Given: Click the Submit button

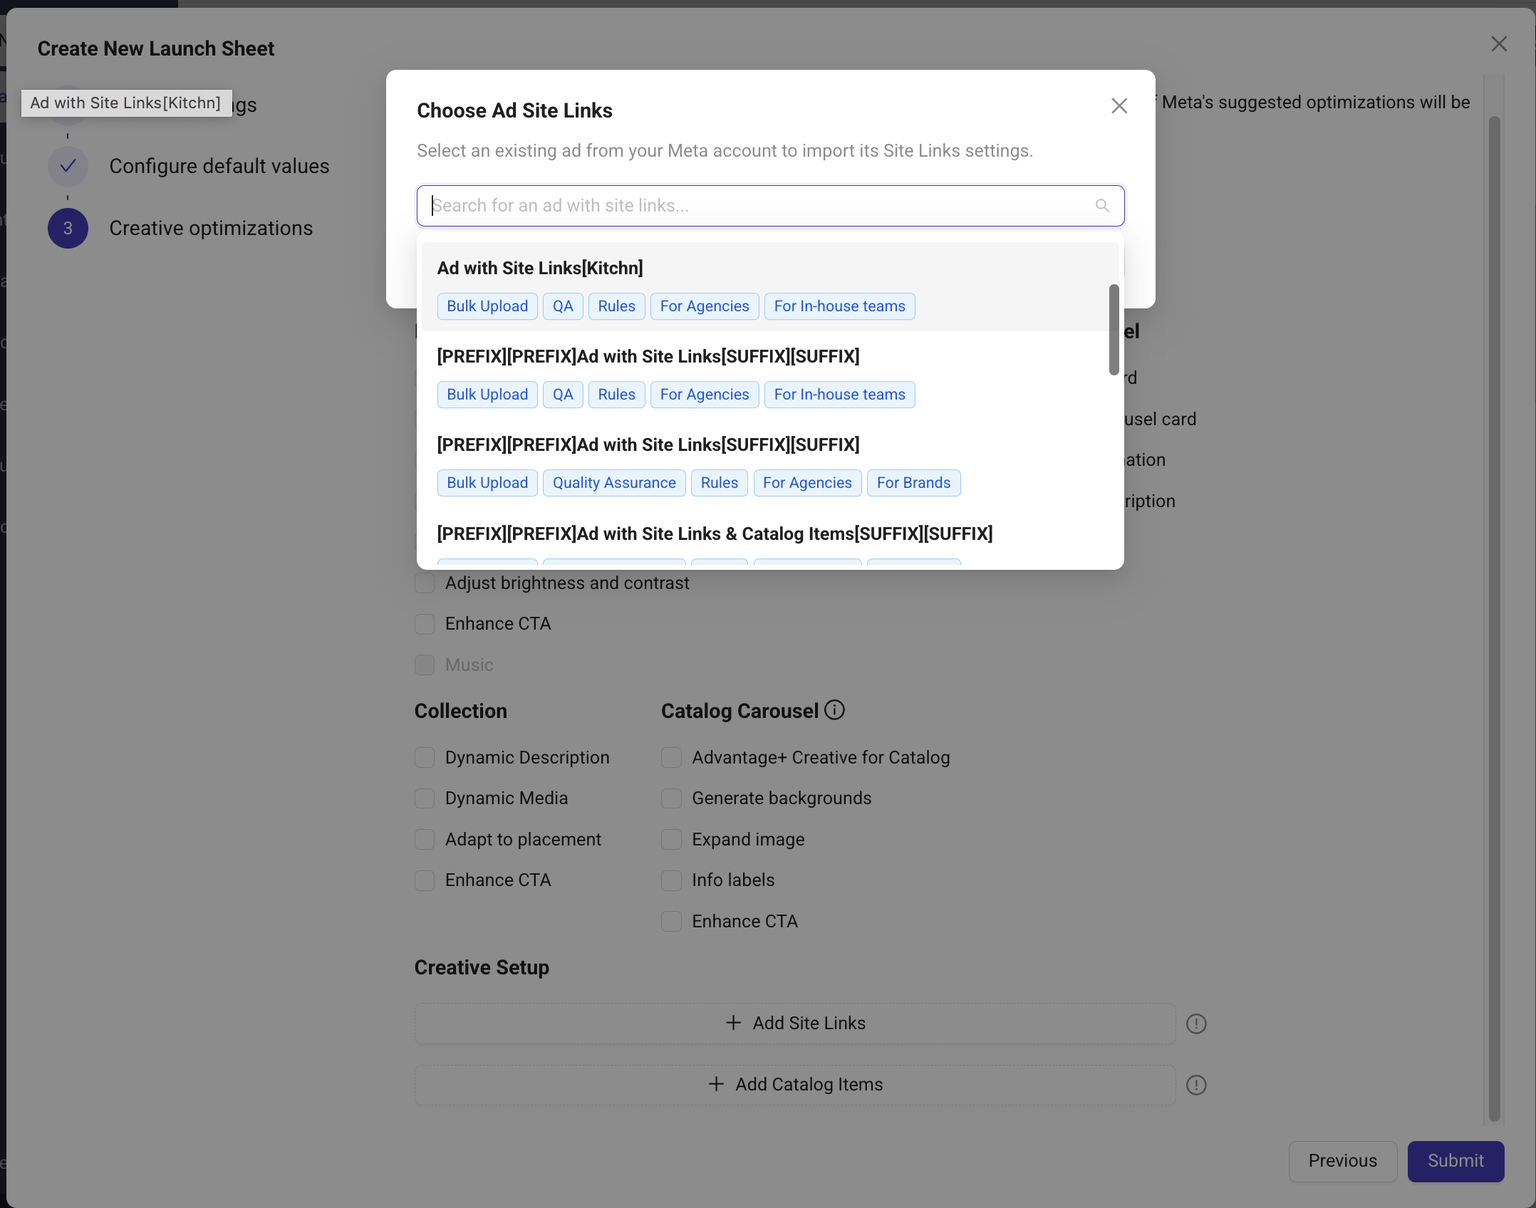Looking at the screenshot, I should [1455, 1161].
